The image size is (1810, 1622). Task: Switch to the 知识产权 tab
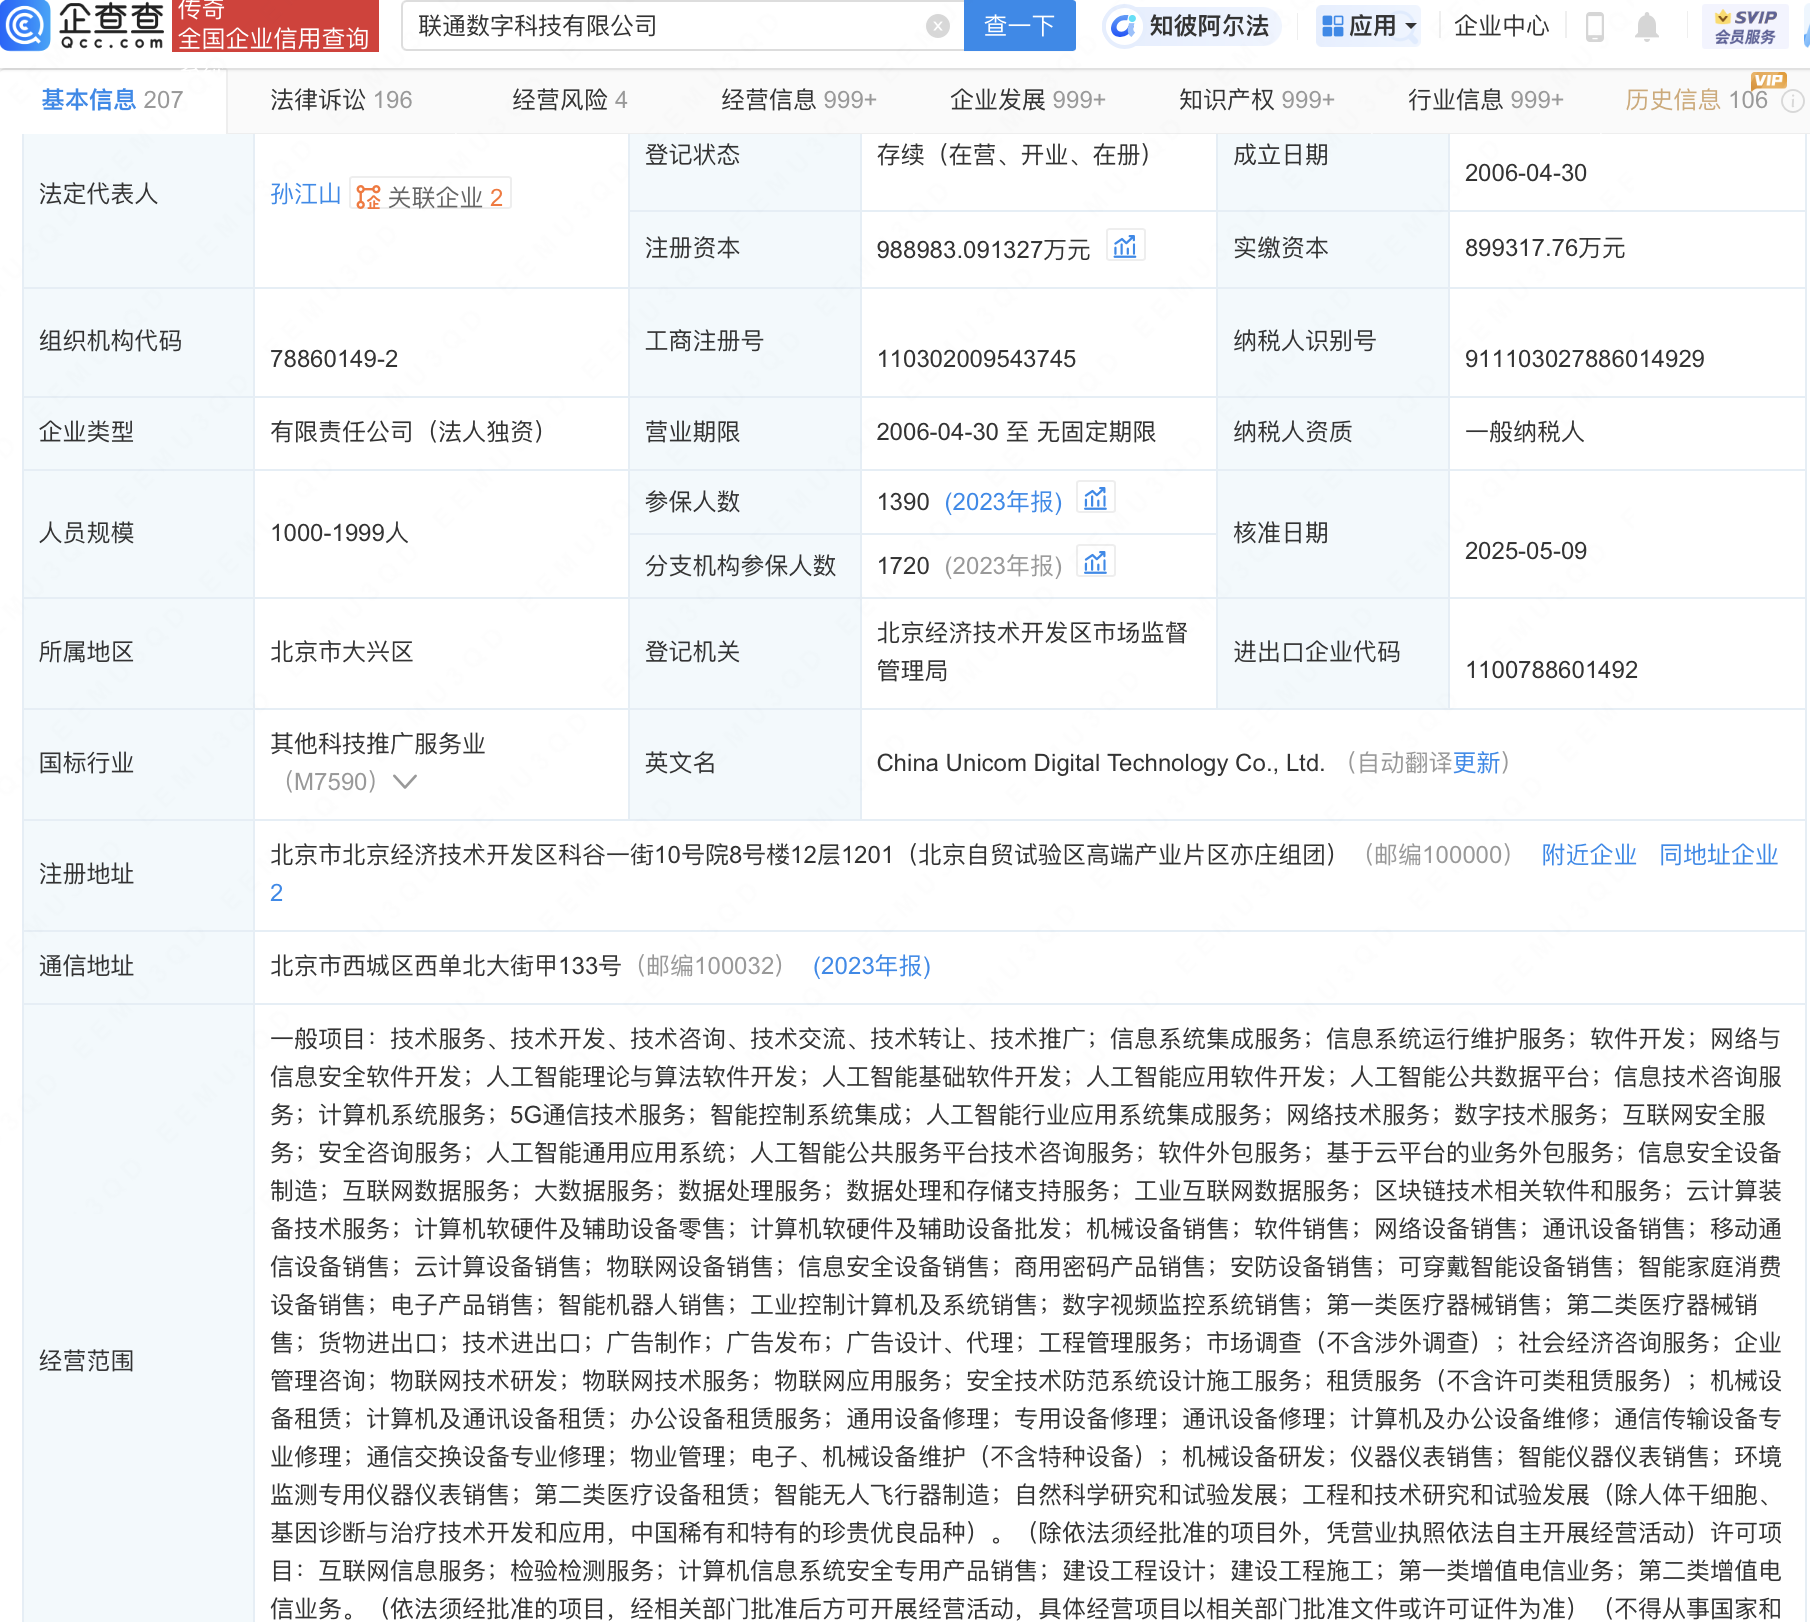point(1257,99)
